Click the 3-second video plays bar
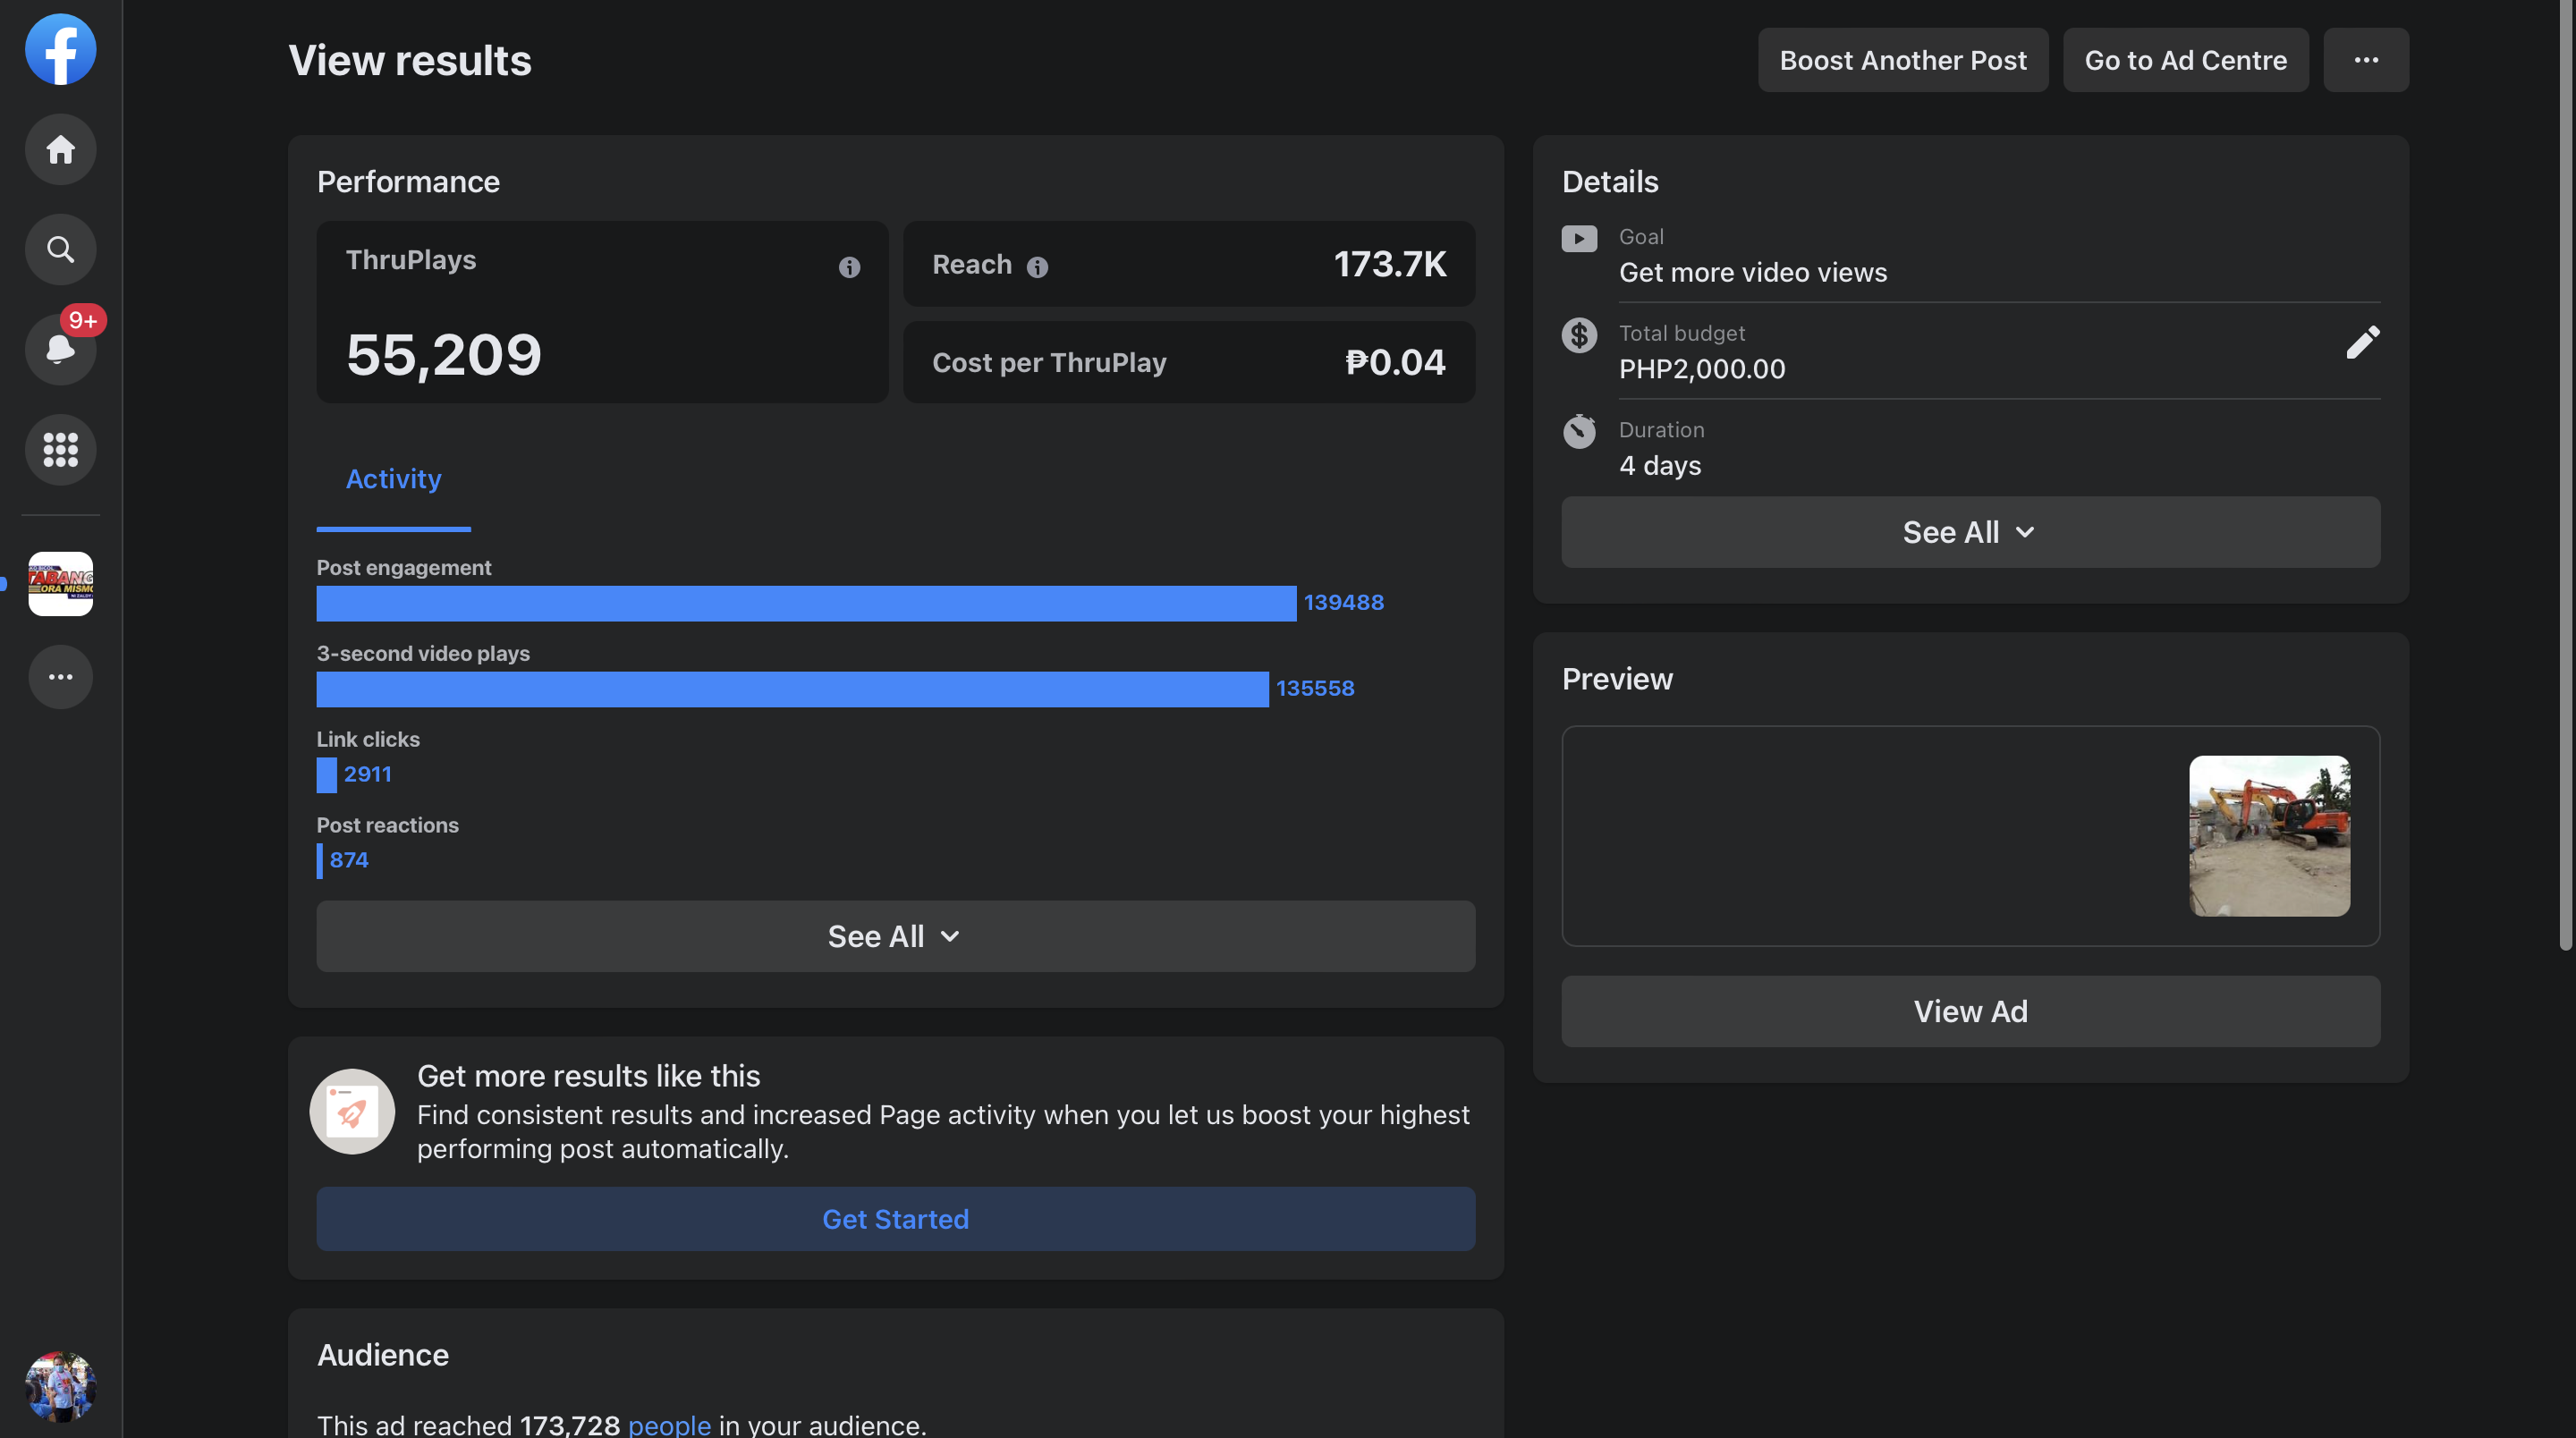The height and width of the screenshot is (1438, 2576). click(x=792, y=689)
